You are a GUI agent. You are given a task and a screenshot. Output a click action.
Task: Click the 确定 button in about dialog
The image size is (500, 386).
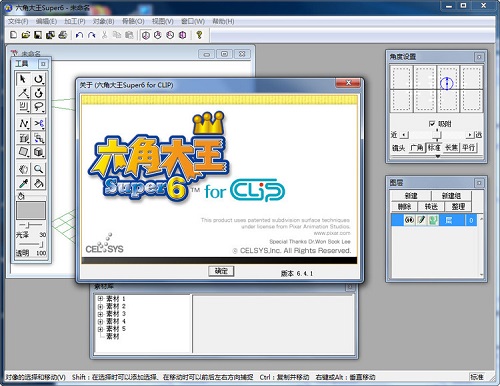point(221,271)
